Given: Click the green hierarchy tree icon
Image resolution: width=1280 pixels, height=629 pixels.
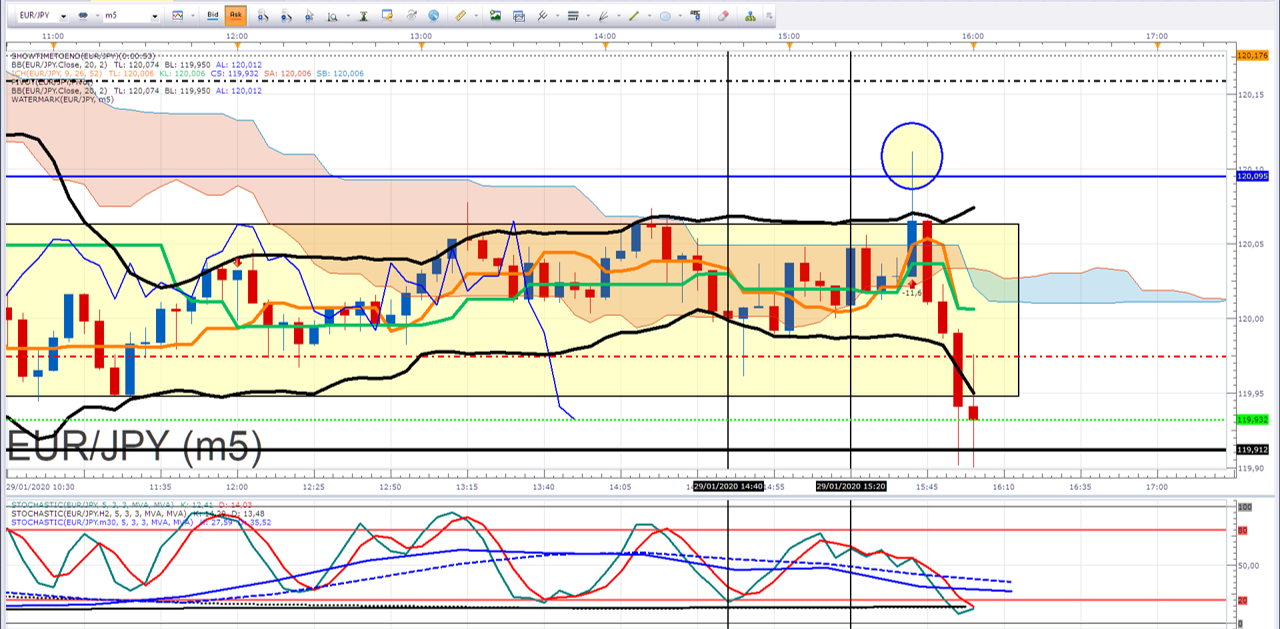Looking at the screenshot, I should [x=751, y=15].
